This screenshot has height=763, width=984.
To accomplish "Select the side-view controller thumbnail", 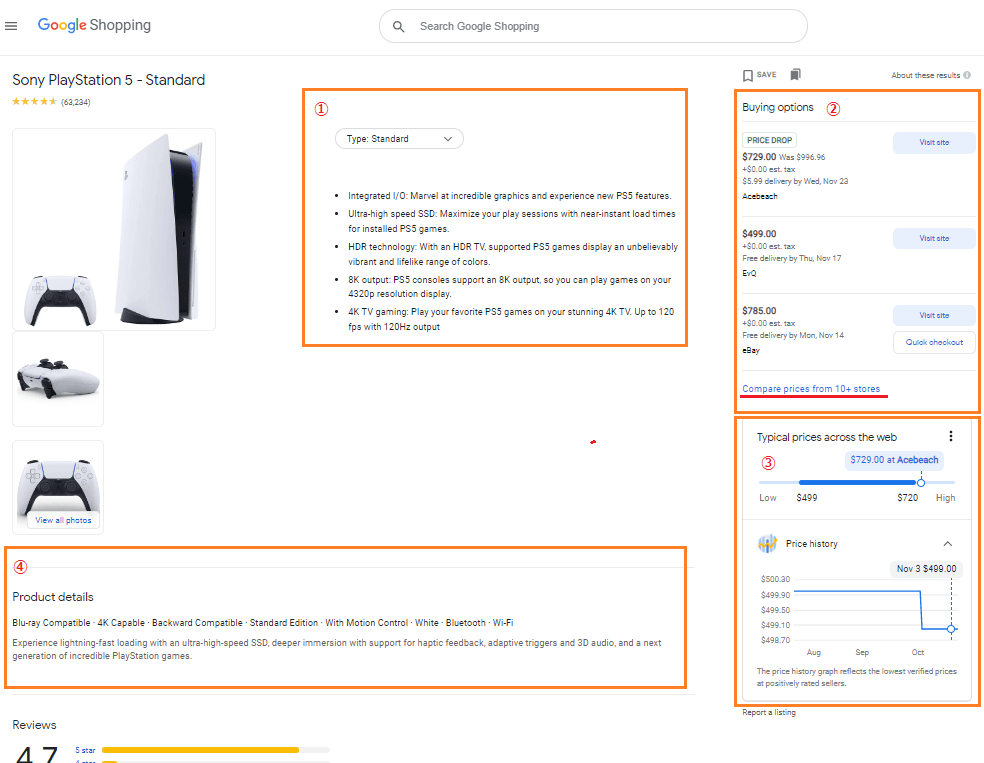I will 58,379.
